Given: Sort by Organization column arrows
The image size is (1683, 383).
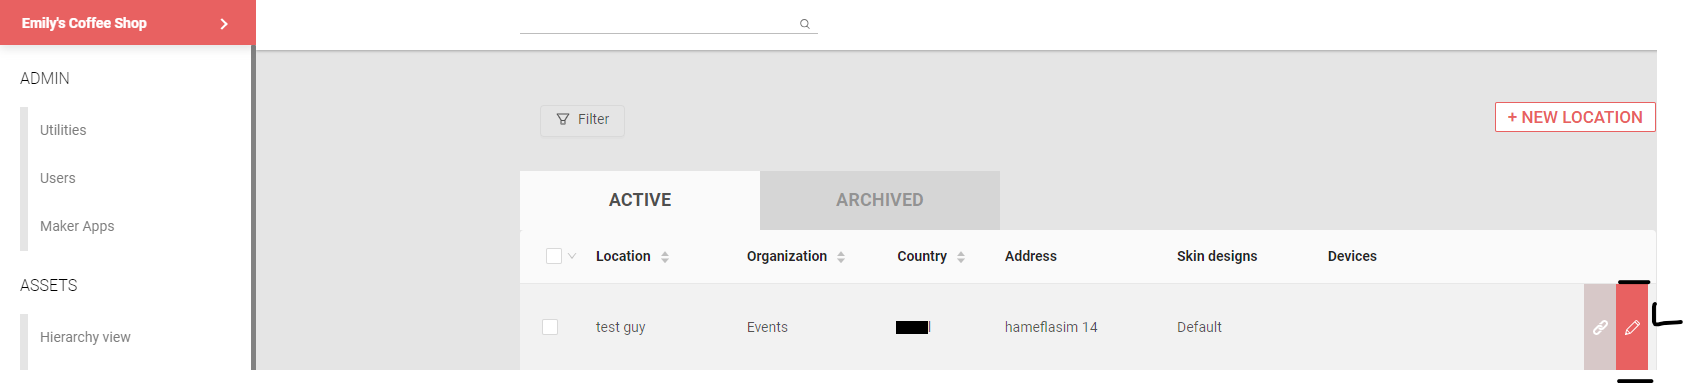Looking at the screenshot, I should [841, 257].
